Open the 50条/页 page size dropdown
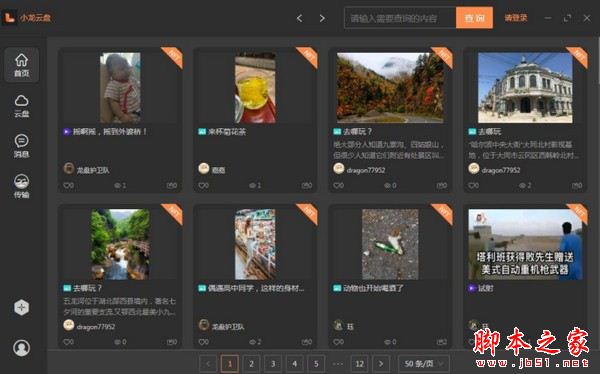Image resolution: width=600 pixels, height=374 pixels. (x=424, y=364)
